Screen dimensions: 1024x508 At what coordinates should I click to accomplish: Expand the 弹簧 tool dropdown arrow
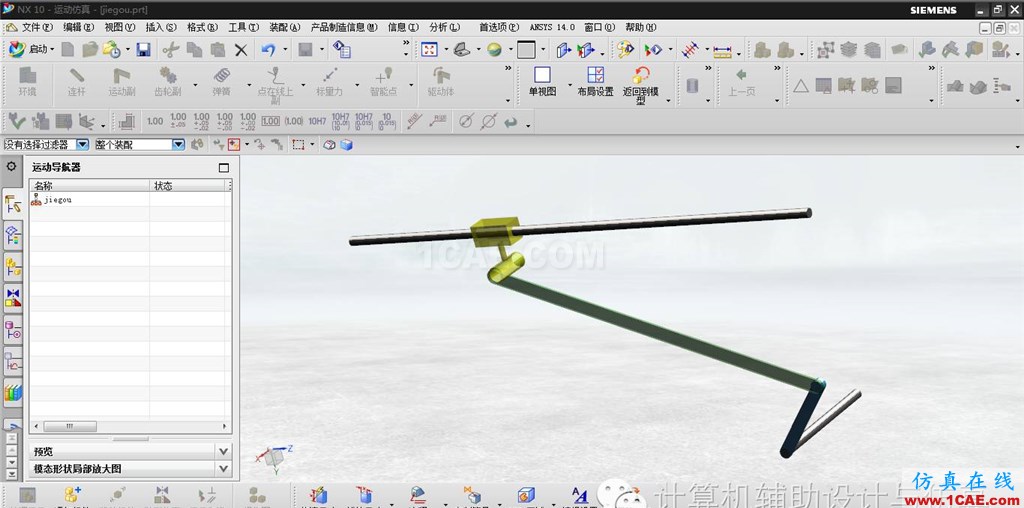point(249,86)
